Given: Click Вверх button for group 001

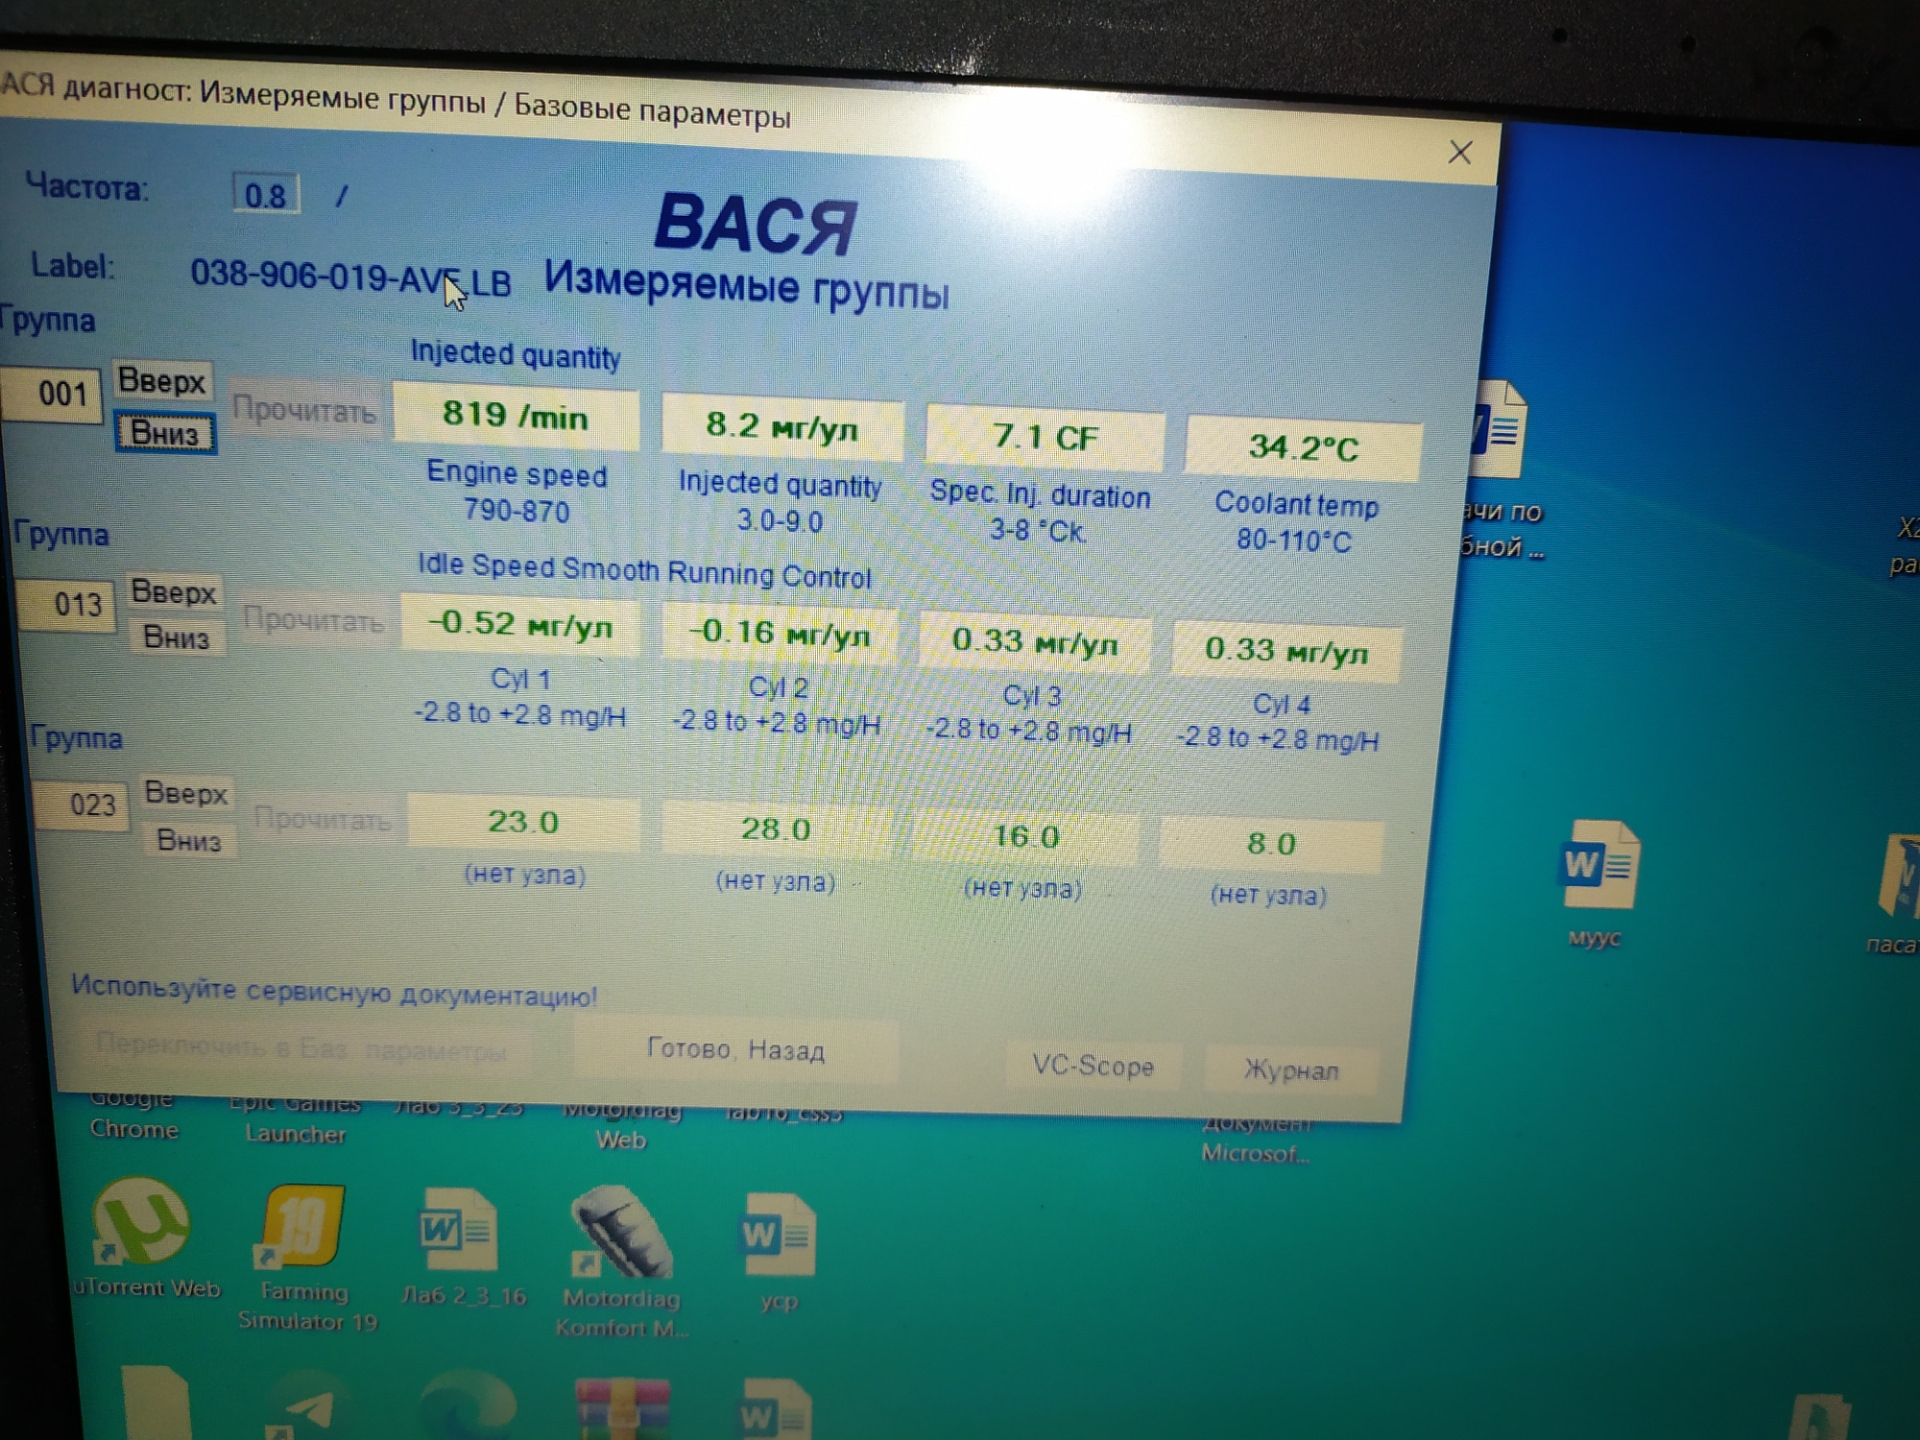Looking at the screenshot, I should click(161, 381).
